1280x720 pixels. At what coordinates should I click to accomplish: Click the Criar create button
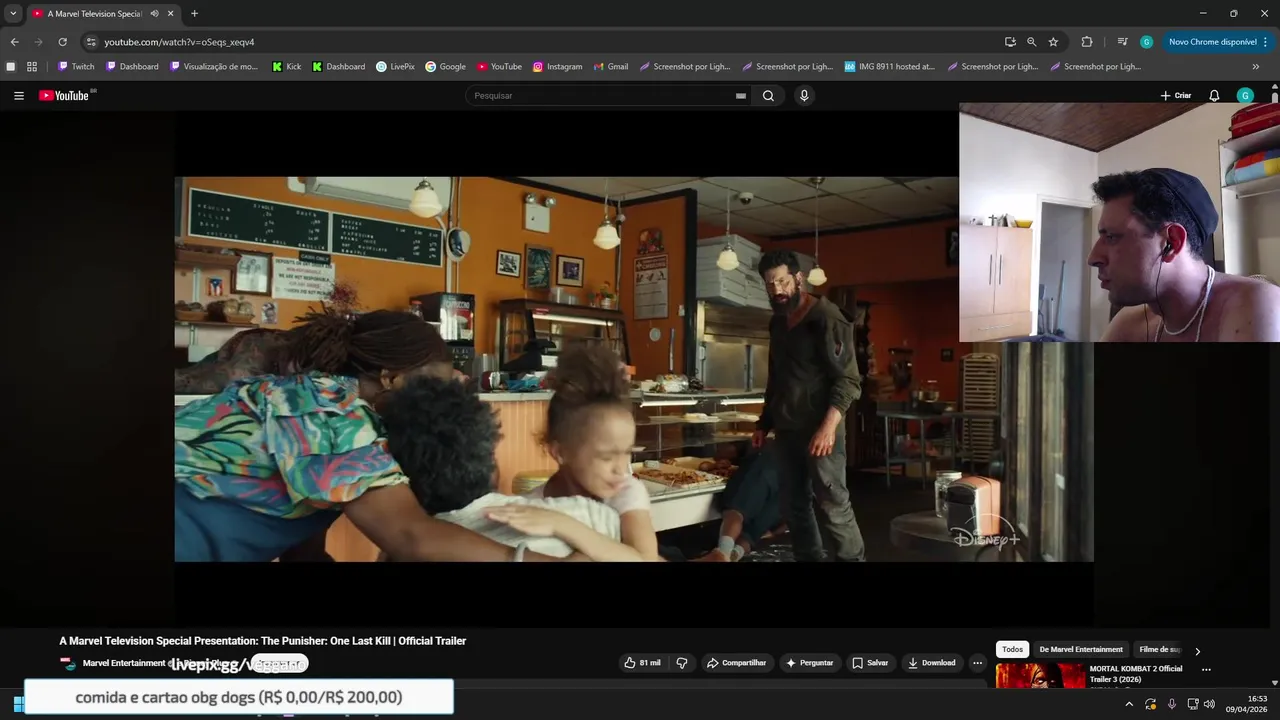click(x=1176, y=96)
